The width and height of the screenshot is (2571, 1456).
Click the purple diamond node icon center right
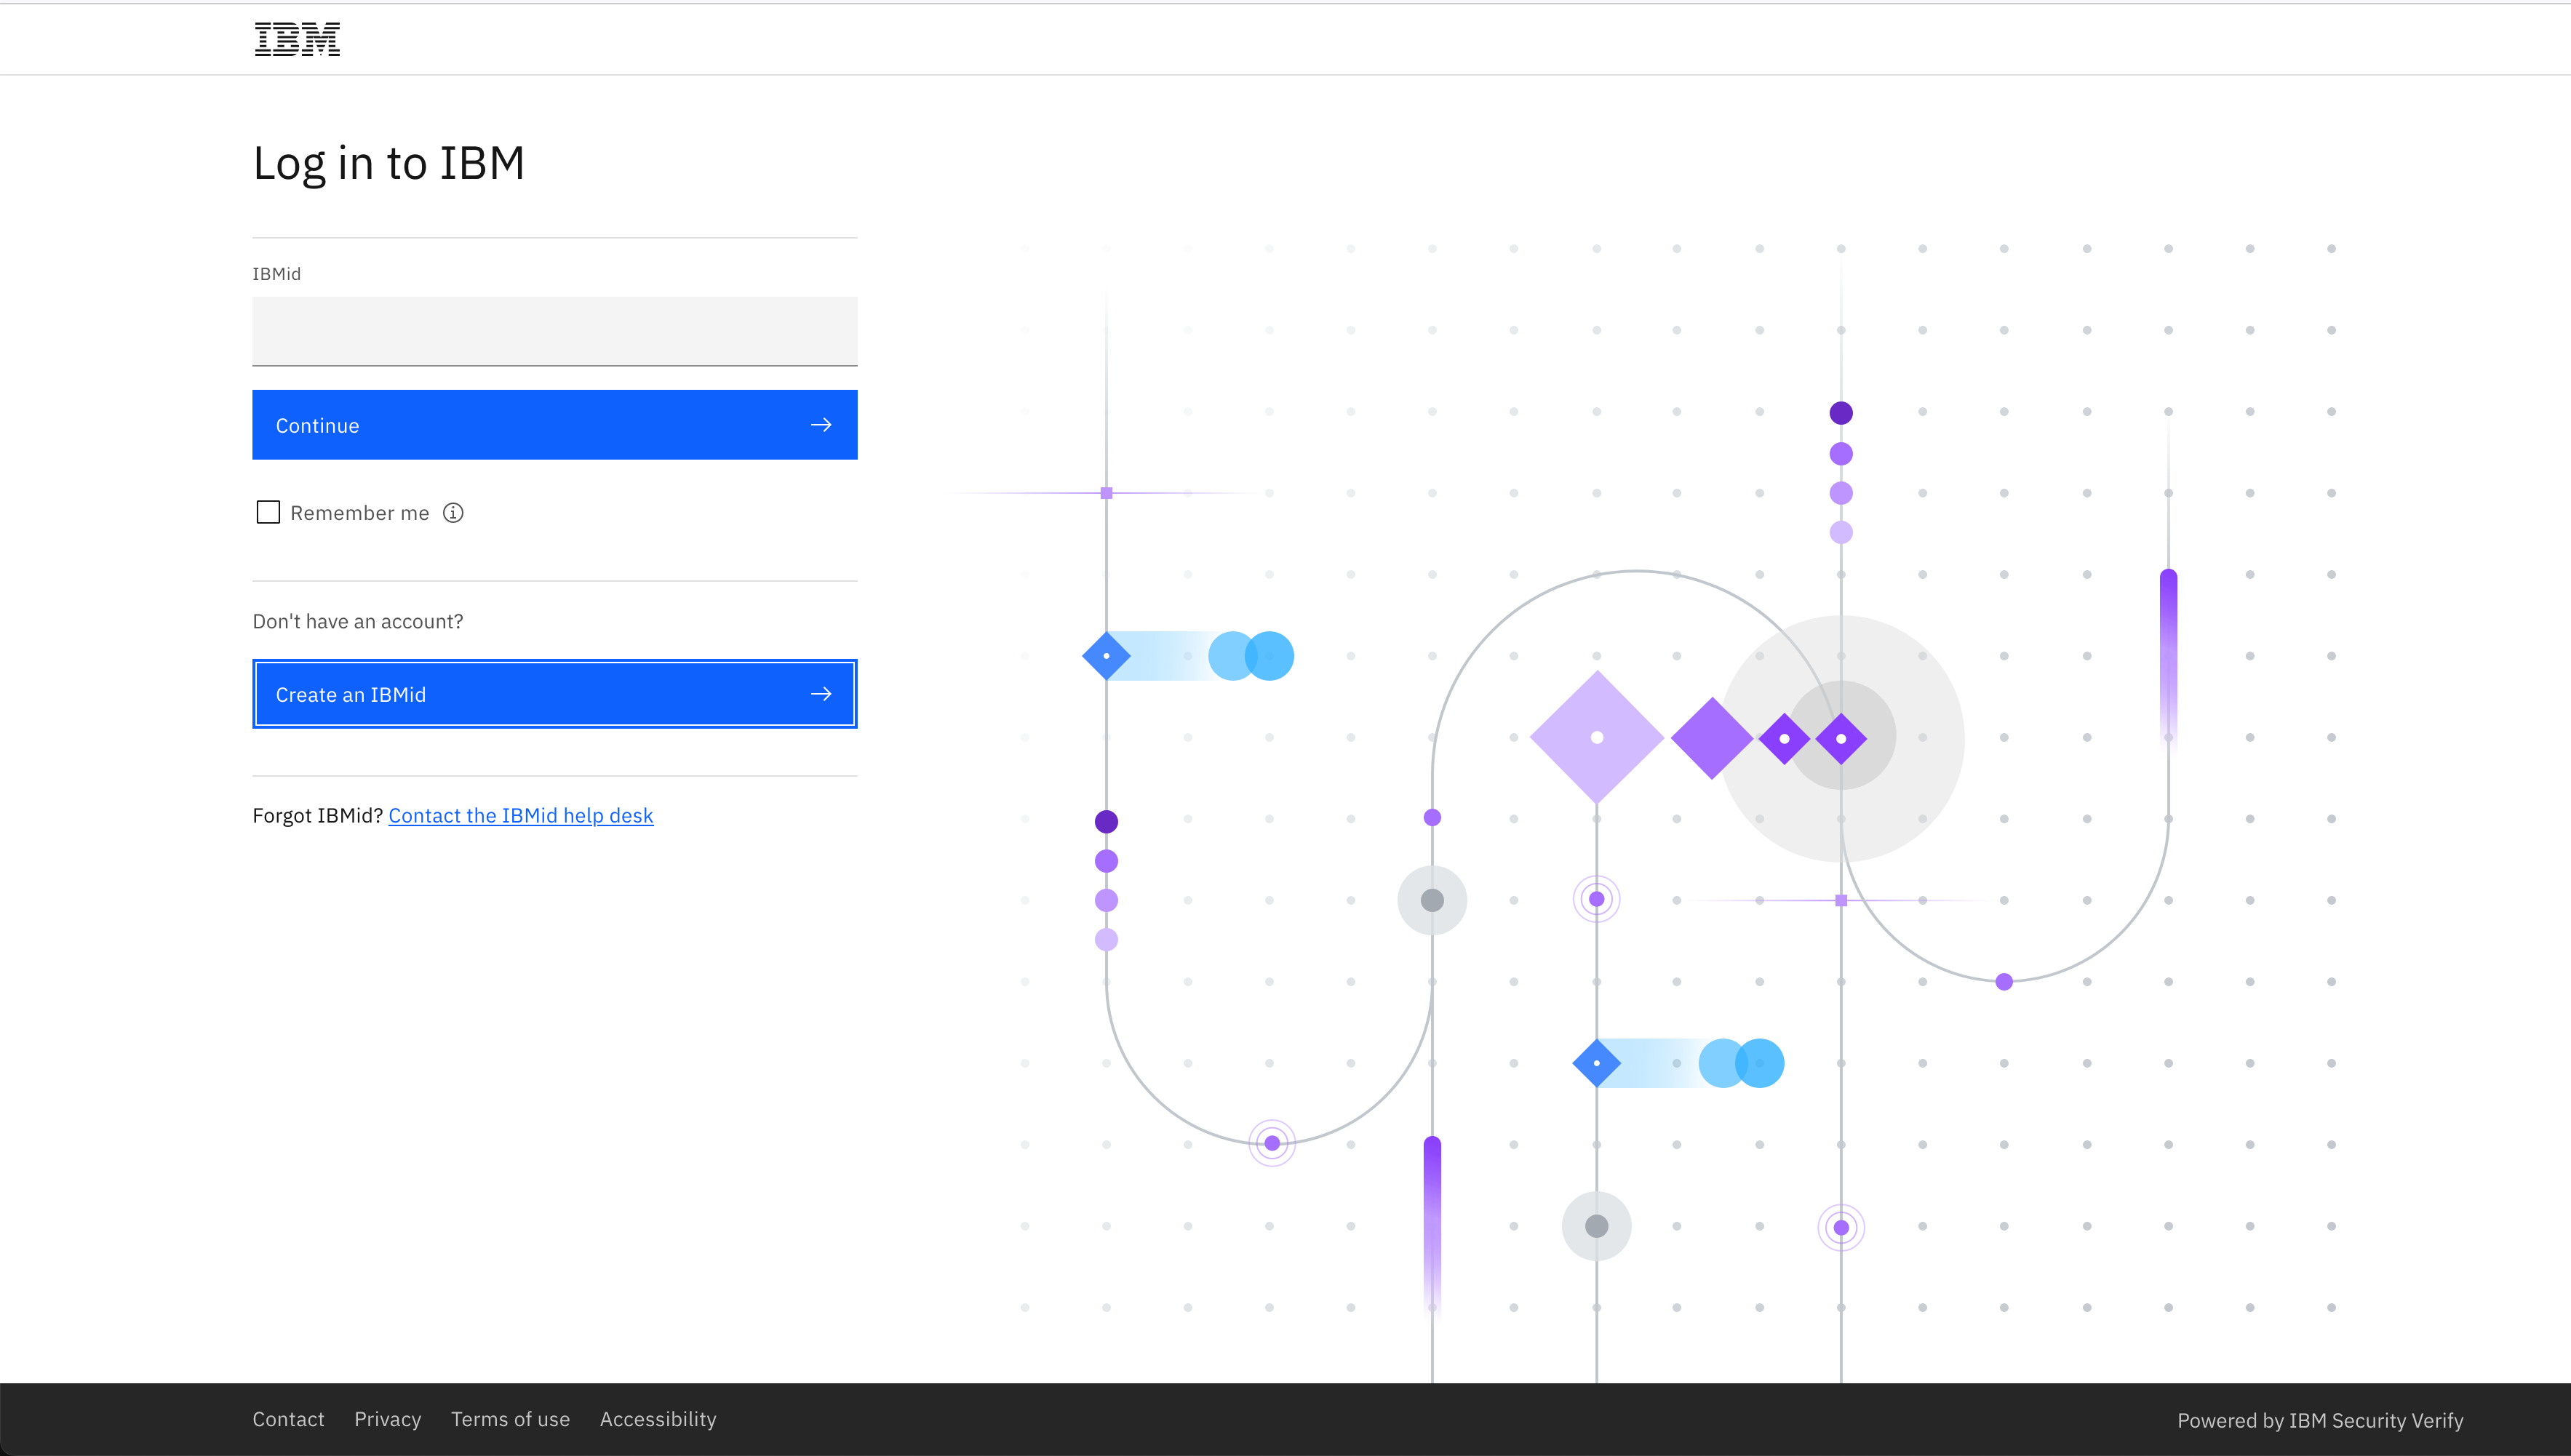[x=1840, y=737]
